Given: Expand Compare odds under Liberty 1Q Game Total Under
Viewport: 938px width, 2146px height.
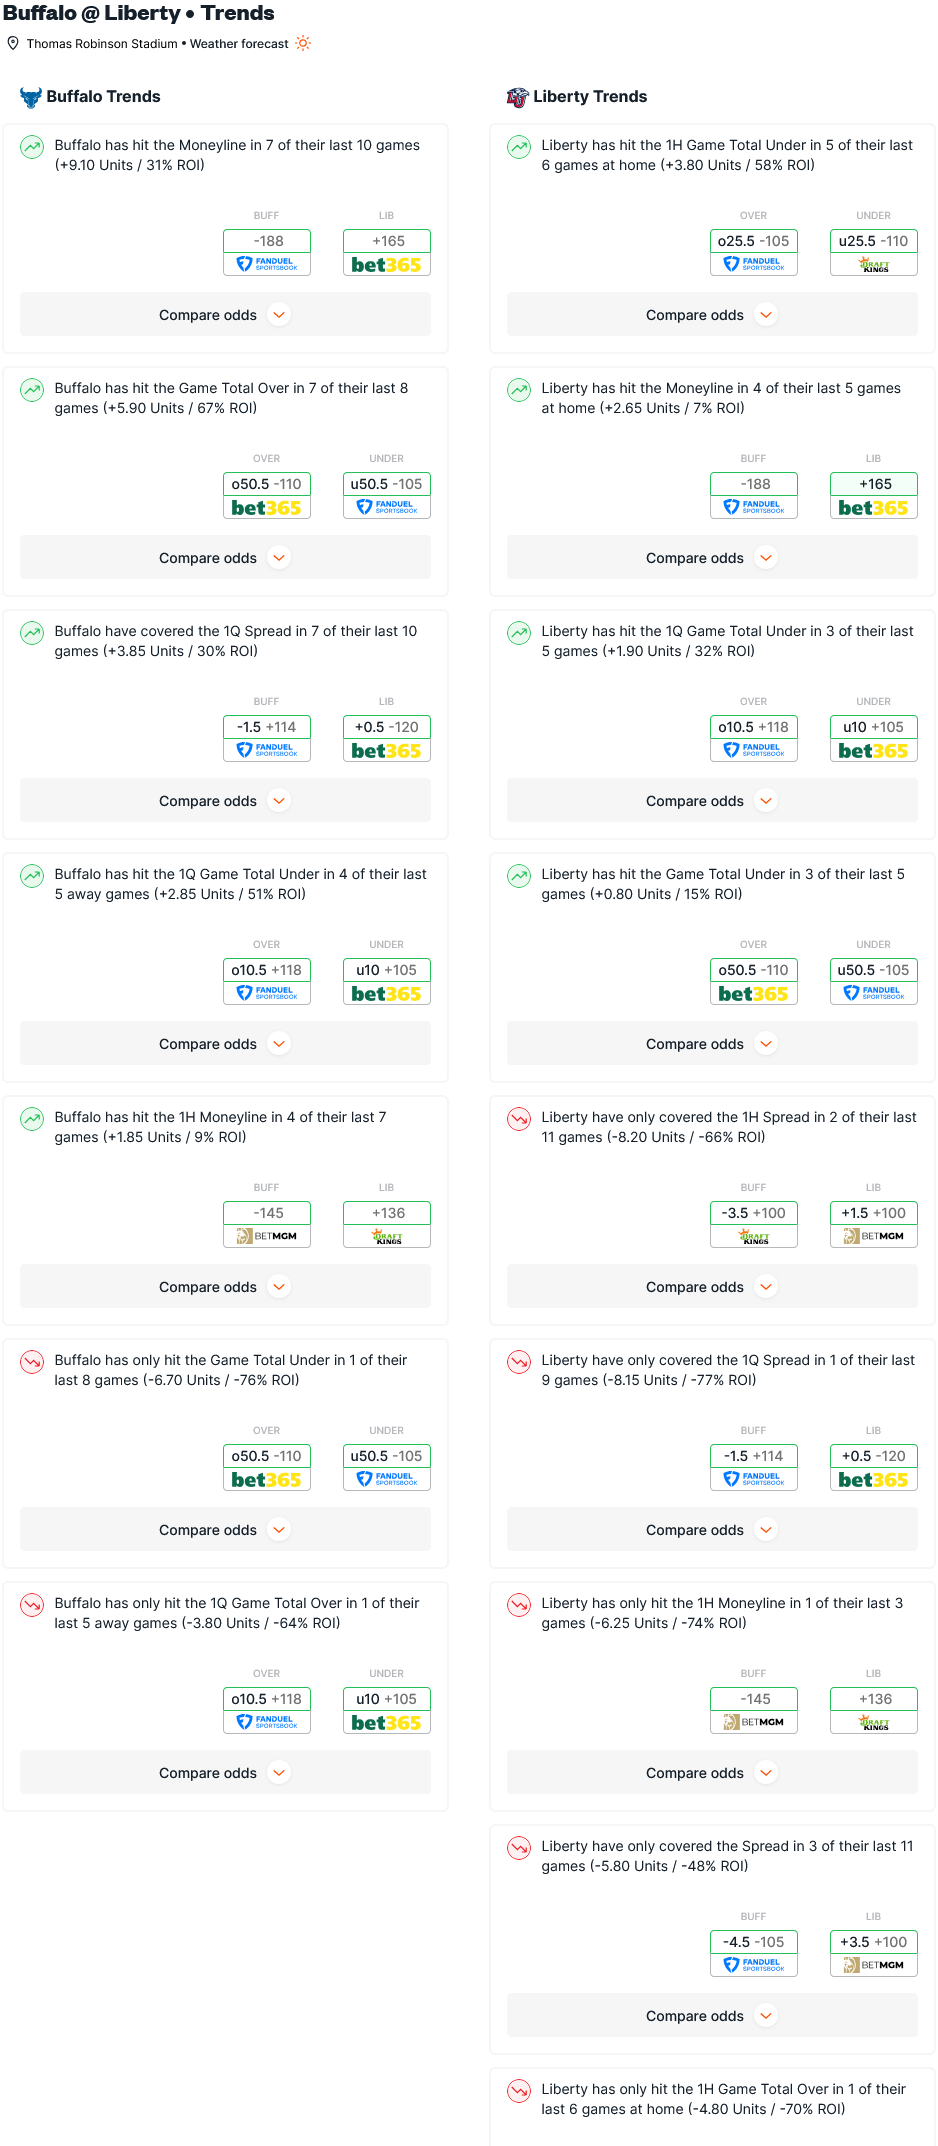Looking at the screenshot, I should click(x=712, y=800).
